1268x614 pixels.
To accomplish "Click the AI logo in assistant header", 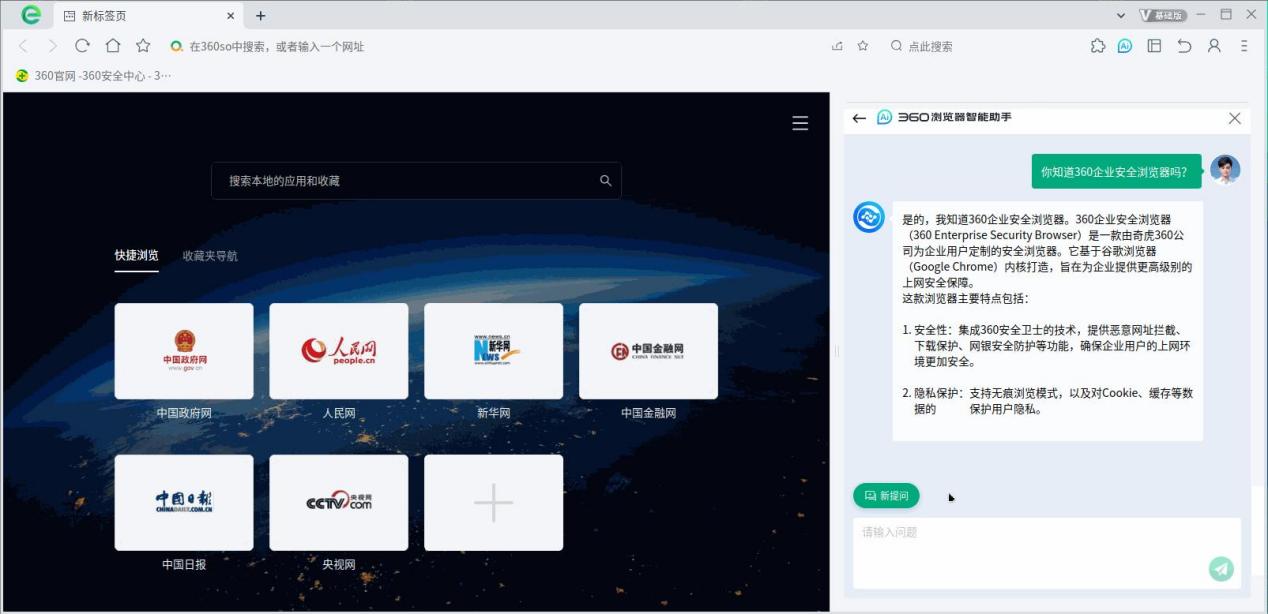I will (884, 118).
